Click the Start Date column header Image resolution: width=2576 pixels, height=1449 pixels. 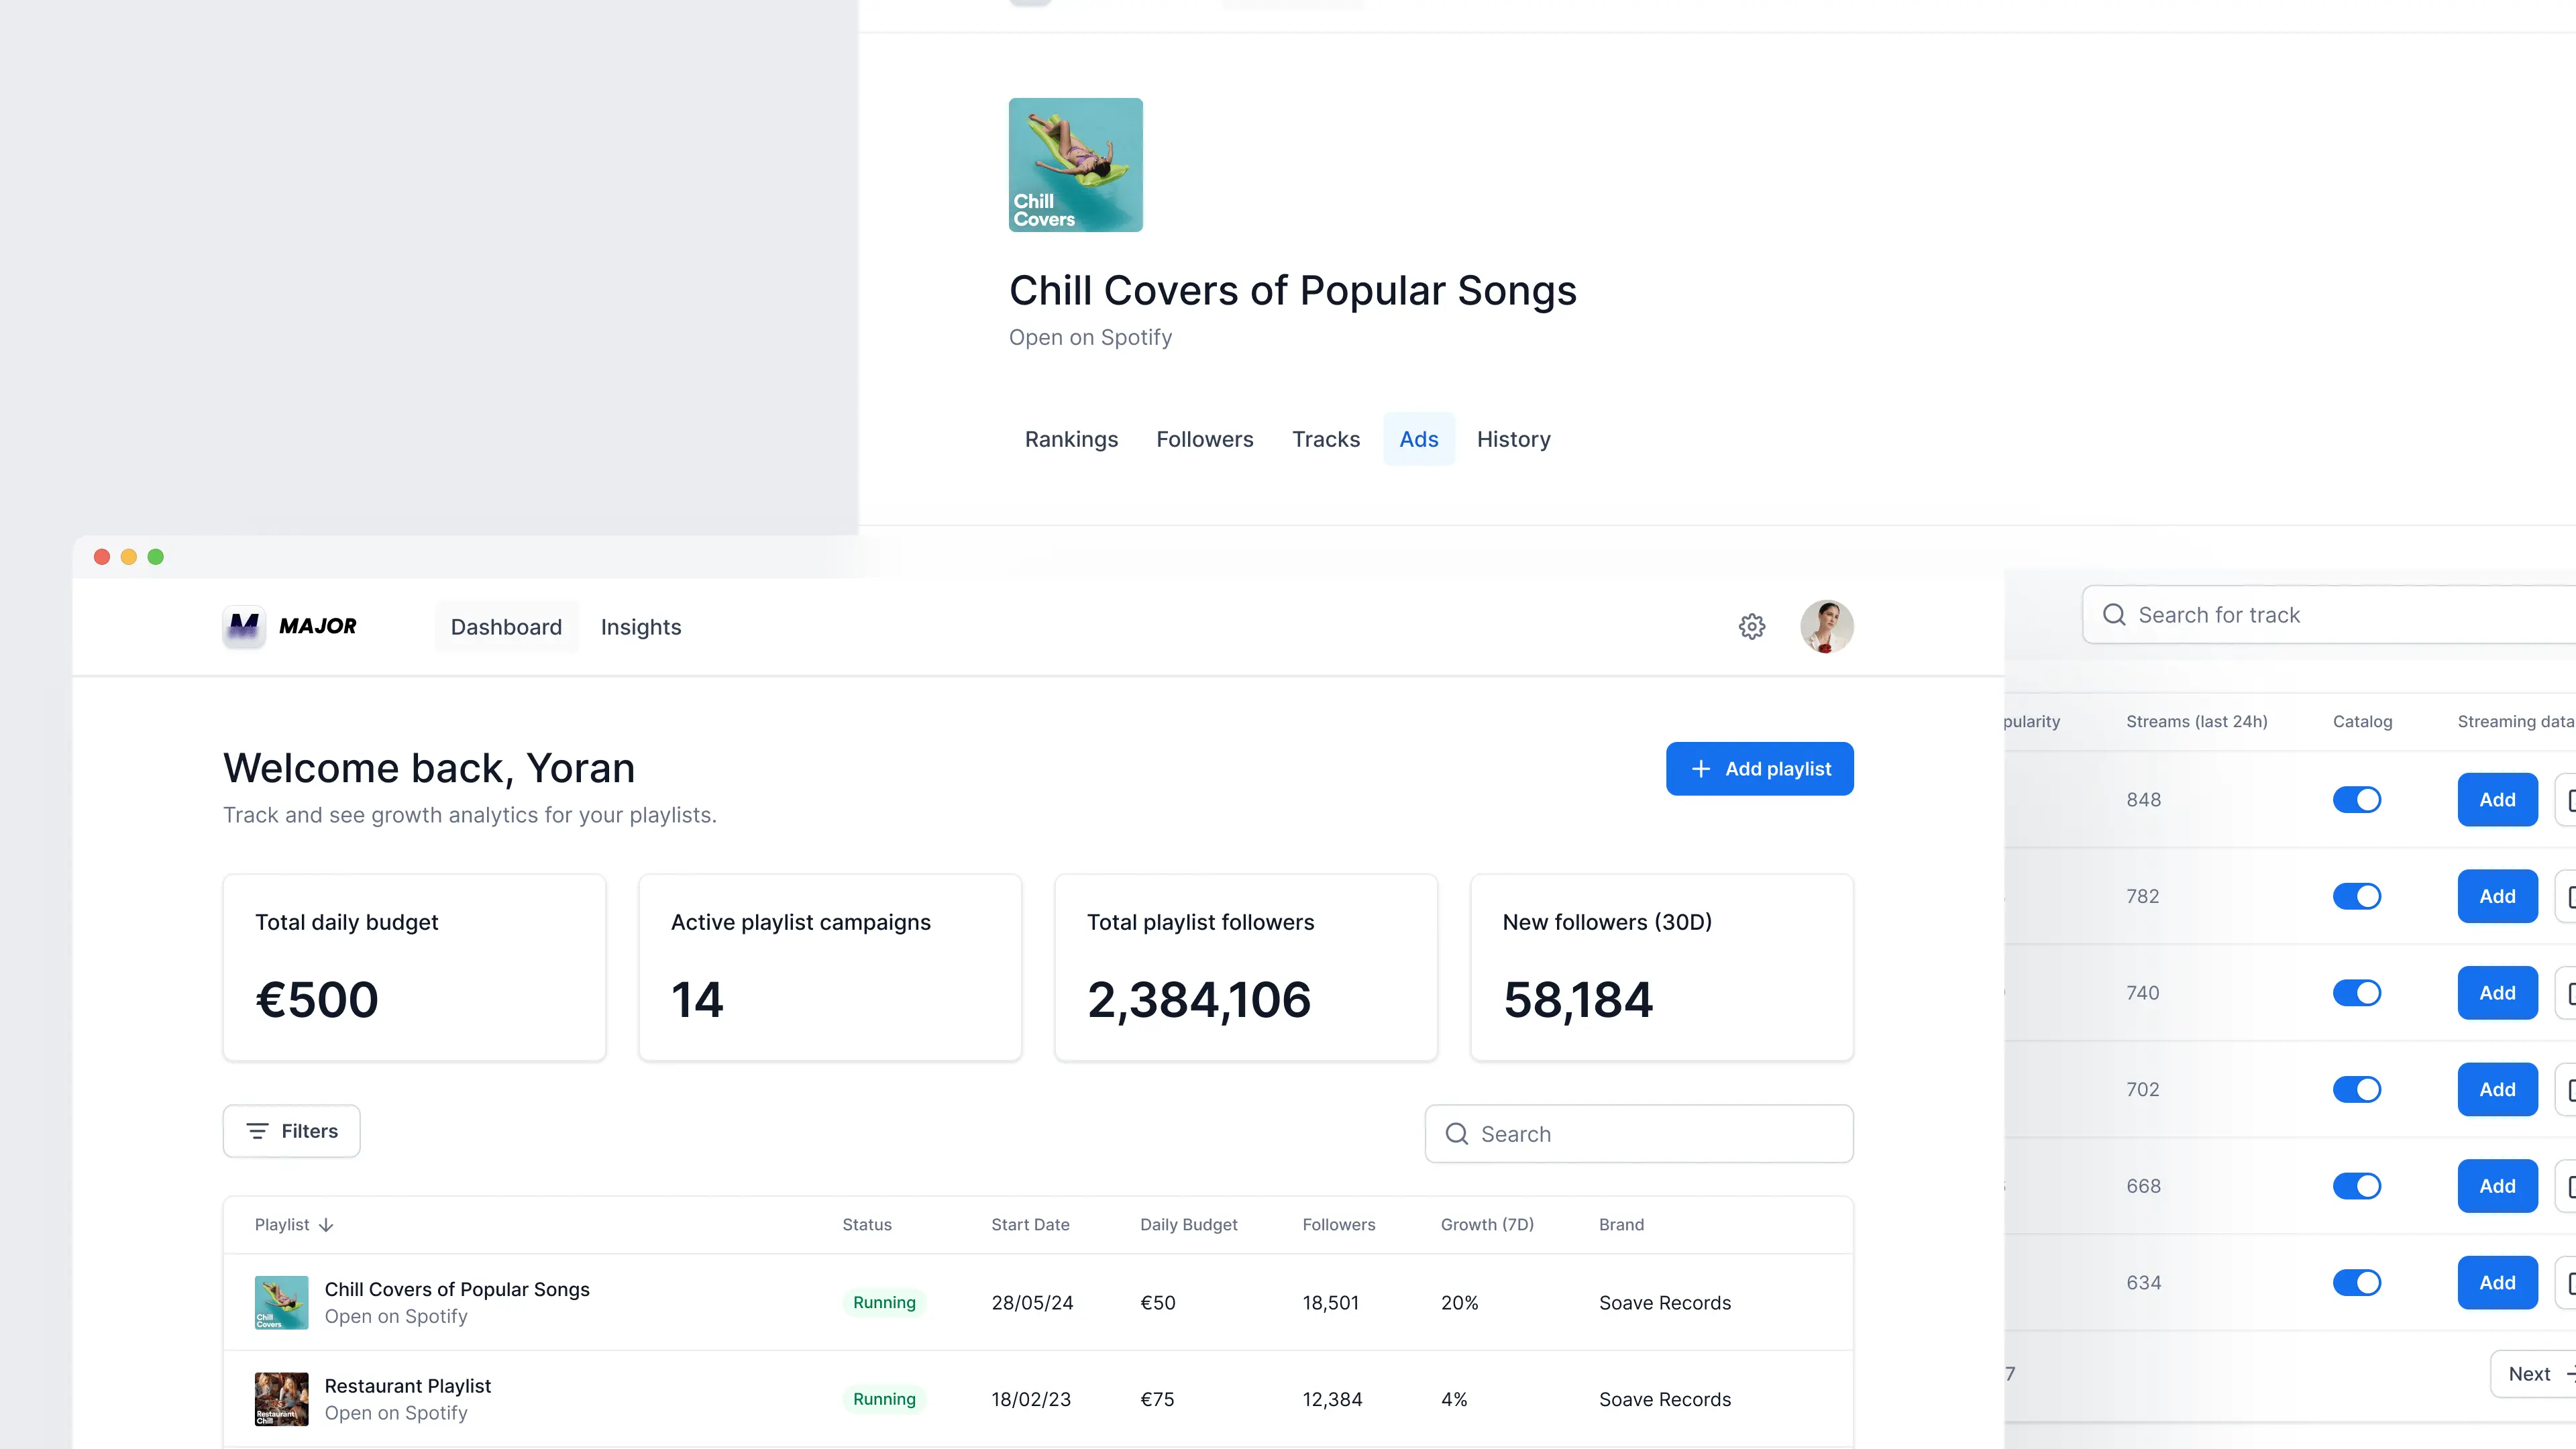point(1030,1225)
